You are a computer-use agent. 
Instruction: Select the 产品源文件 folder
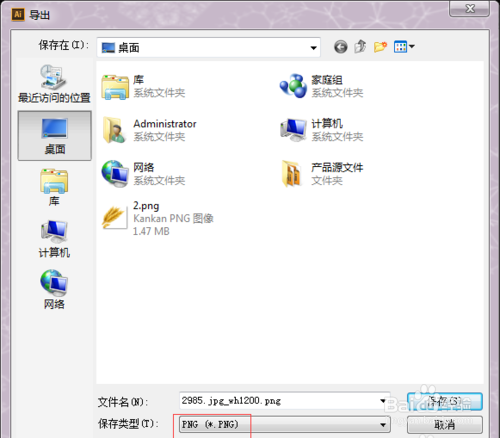click(321, 174)
